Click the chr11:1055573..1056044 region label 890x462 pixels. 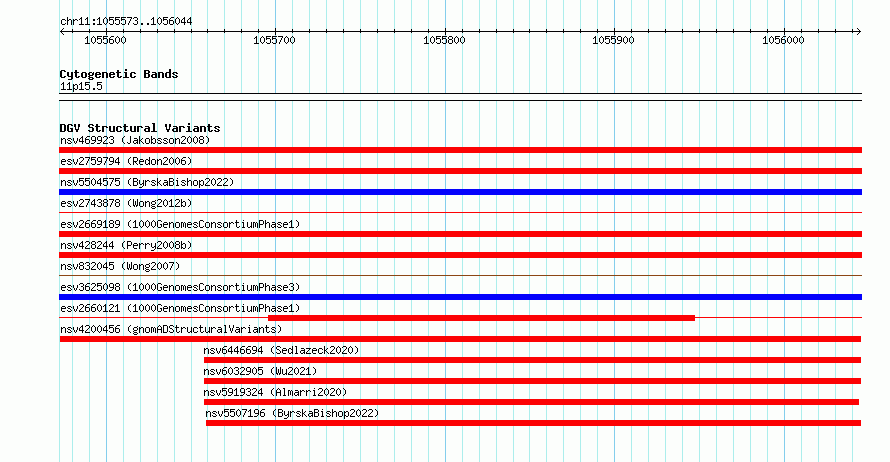click(x=126, y=22)
